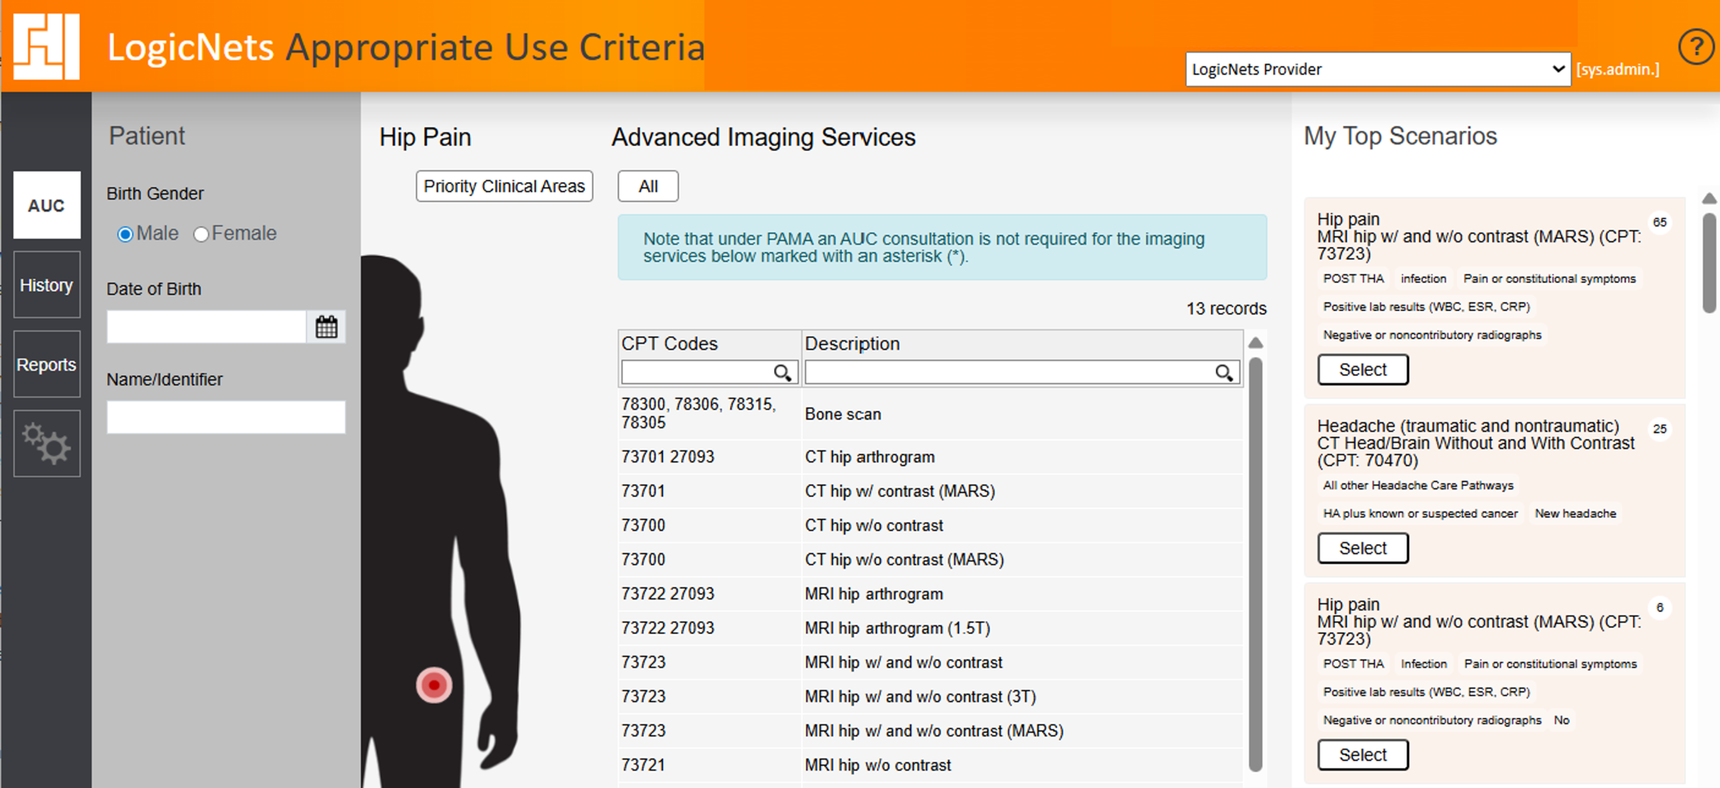The height and width of the screenshot is (788, 1720).
Task: Click the Name/Identifier input field
Action: point(226,417)
